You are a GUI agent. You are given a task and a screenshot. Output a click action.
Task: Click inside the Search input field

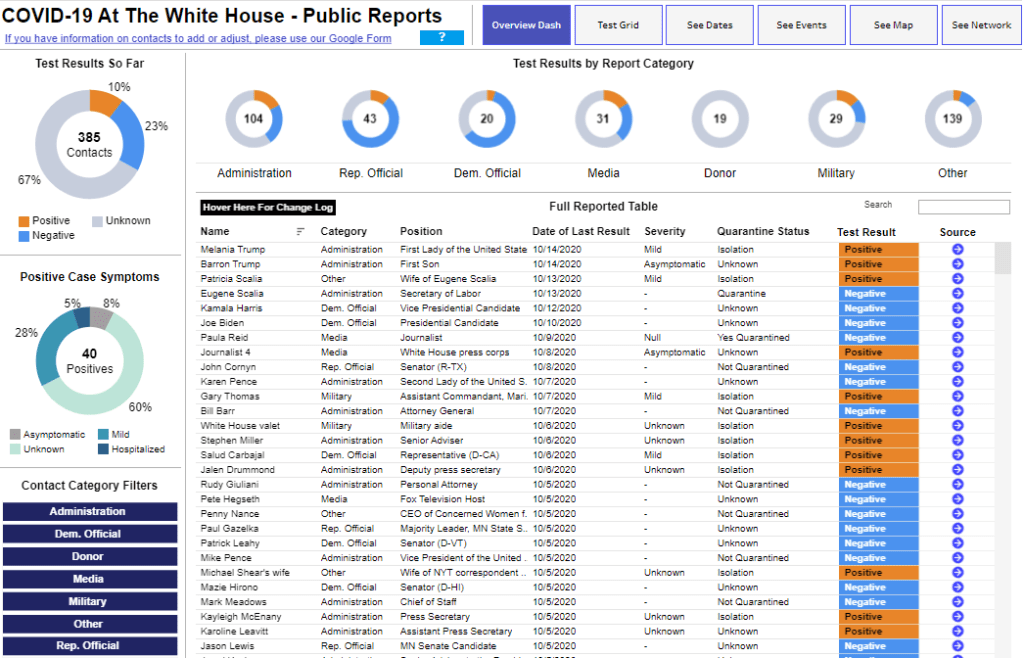click(x=964, y=206)
